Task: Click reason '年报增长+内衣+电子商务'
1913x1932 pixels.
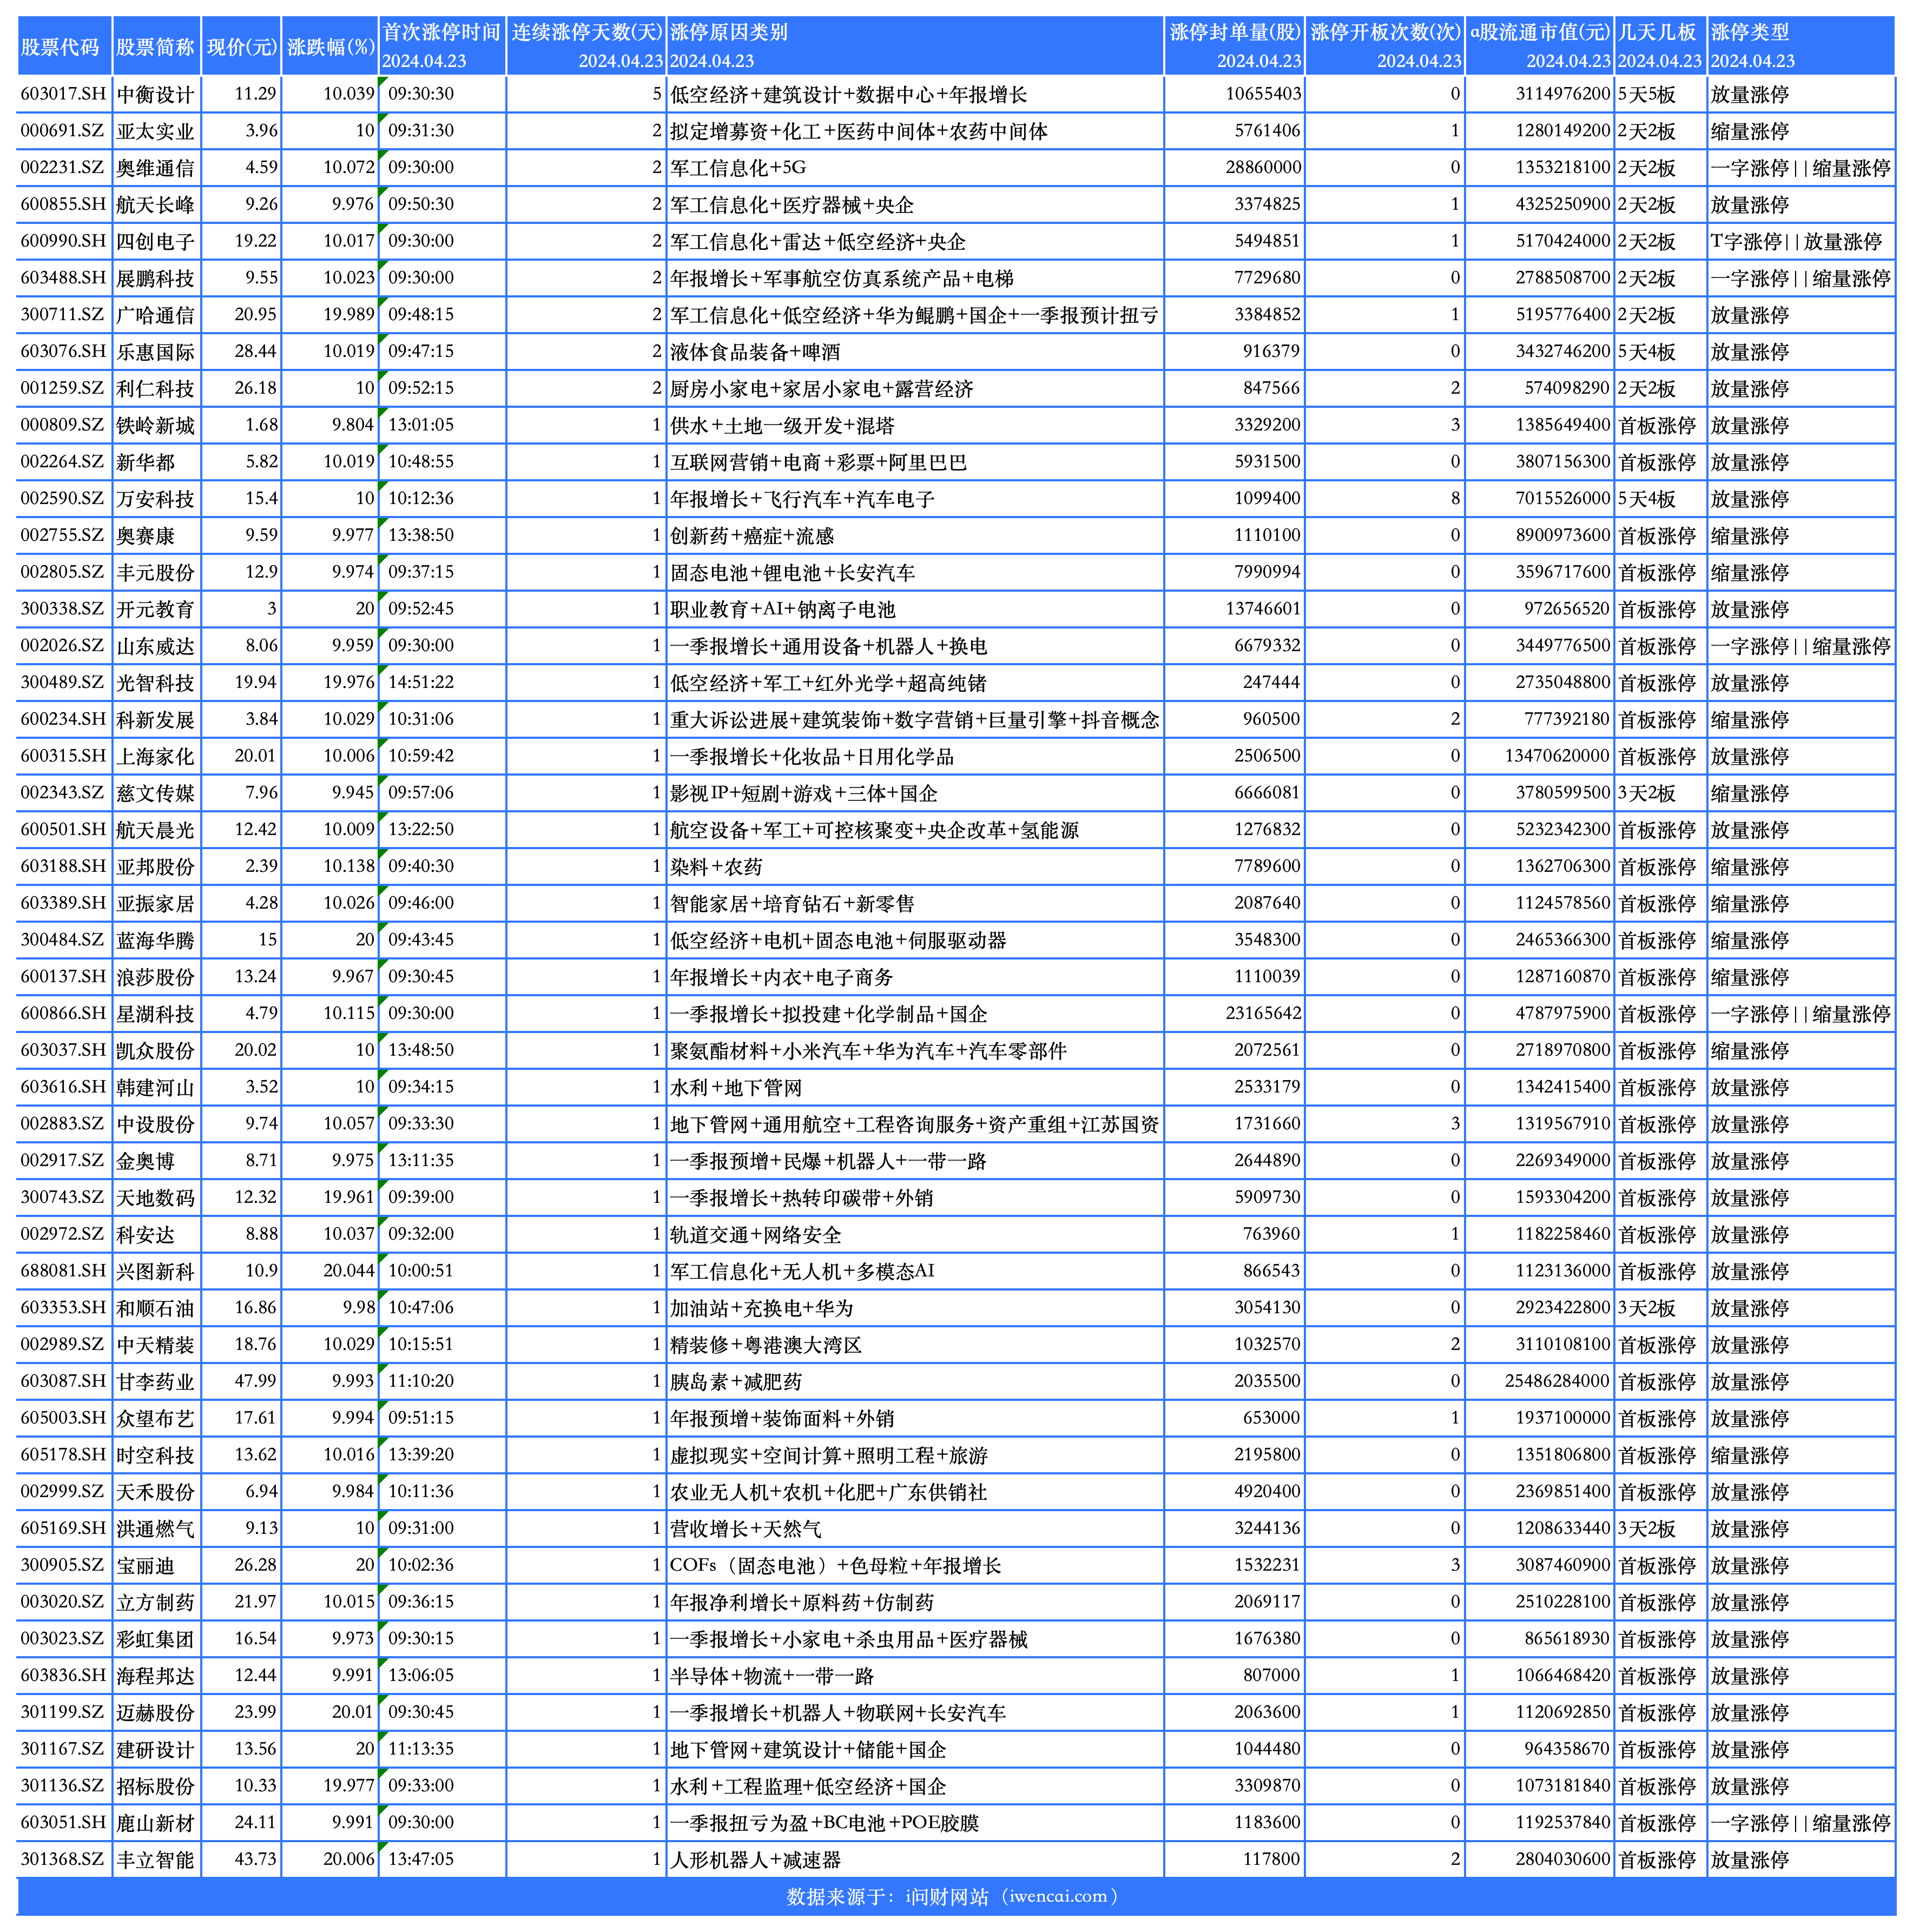Action: click(x=782, y=978)
